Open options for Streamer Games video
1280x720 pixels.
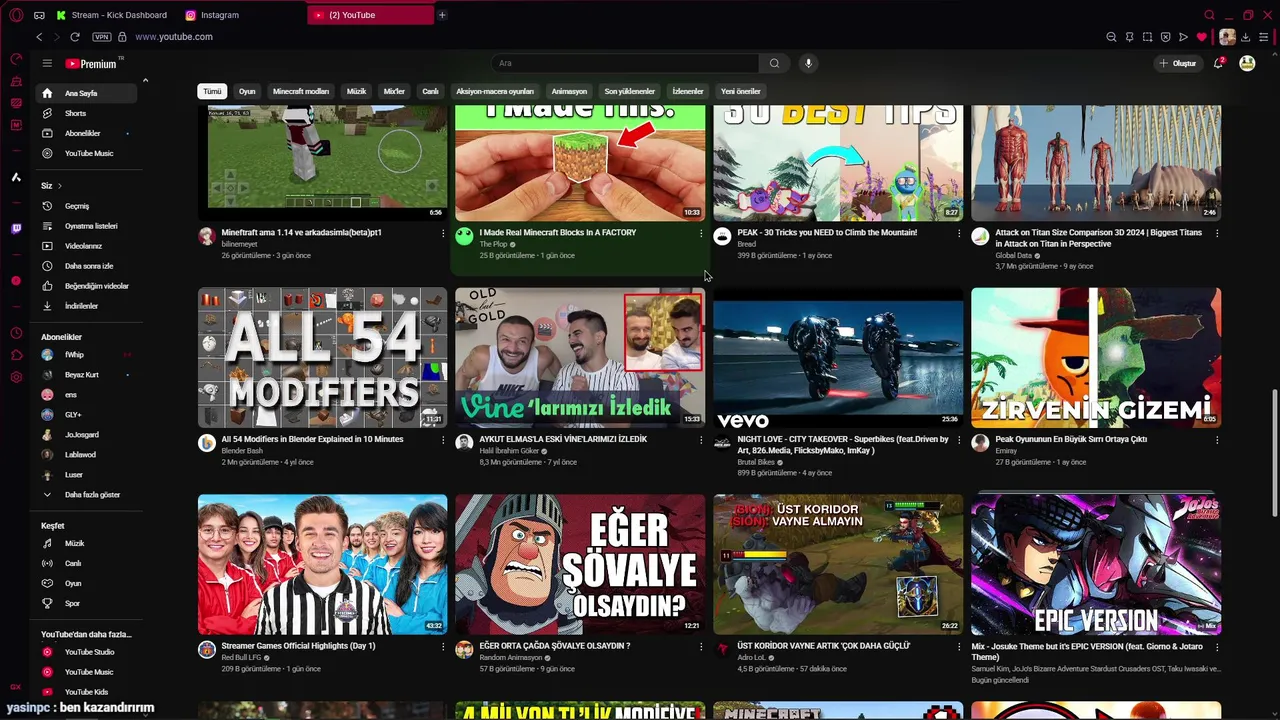(x=443, y=647)
